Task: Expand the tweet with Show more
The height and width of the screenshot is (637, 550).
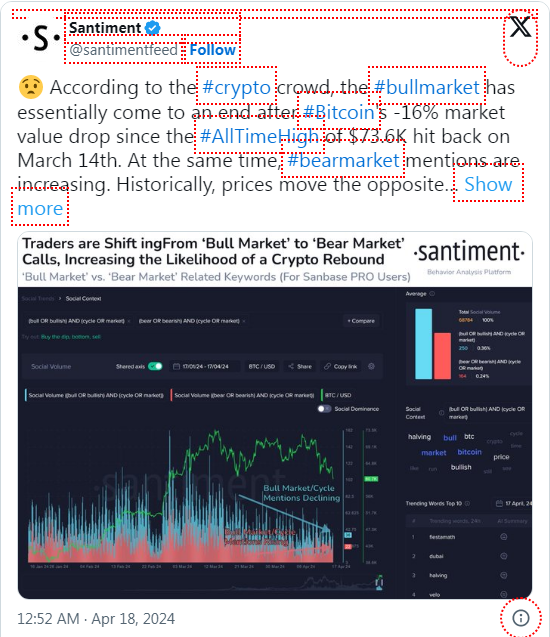Action: point(488,184)
